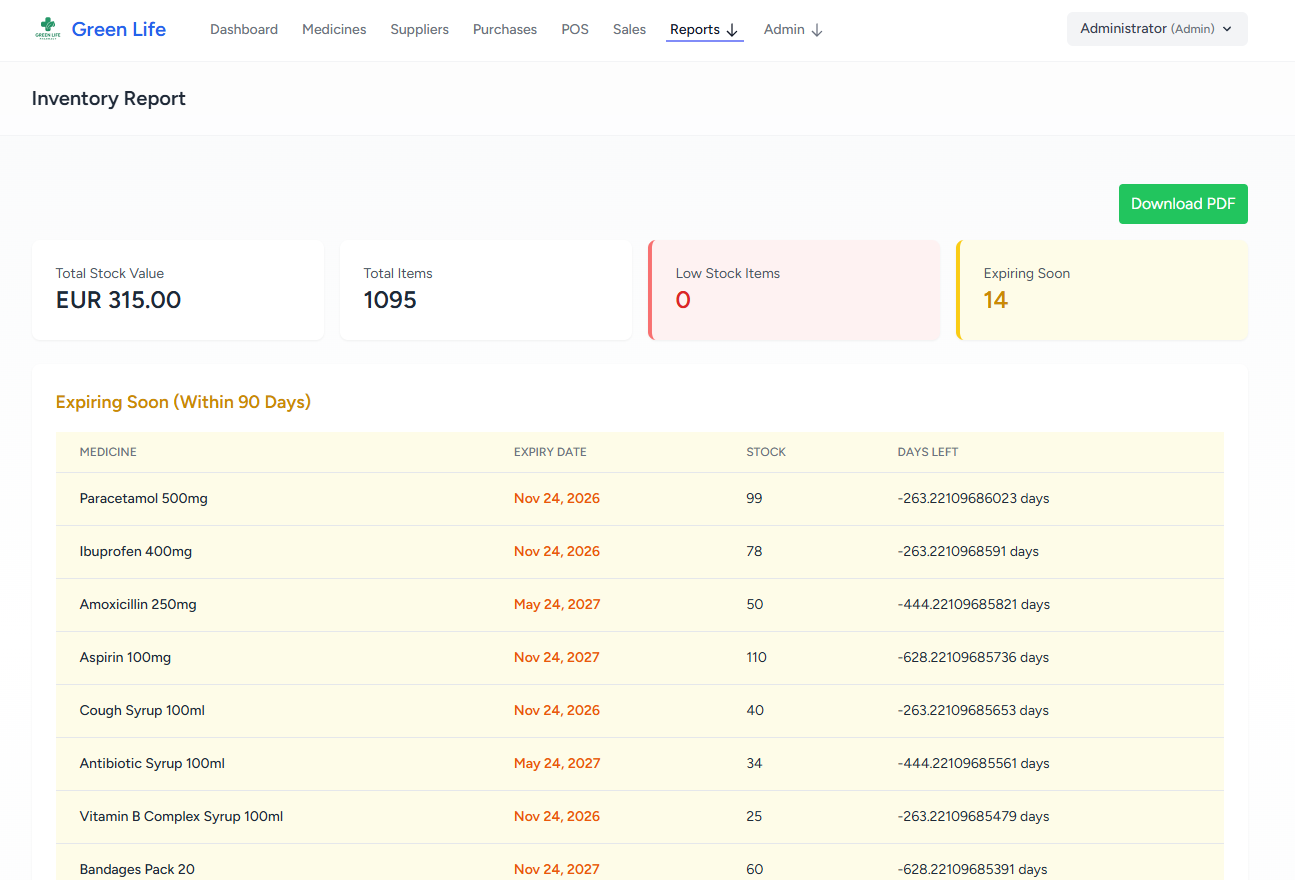This screenshot has height=880, width=1295.
Task: Expand the Reports dropdown menu
Action: click(695, 29)
